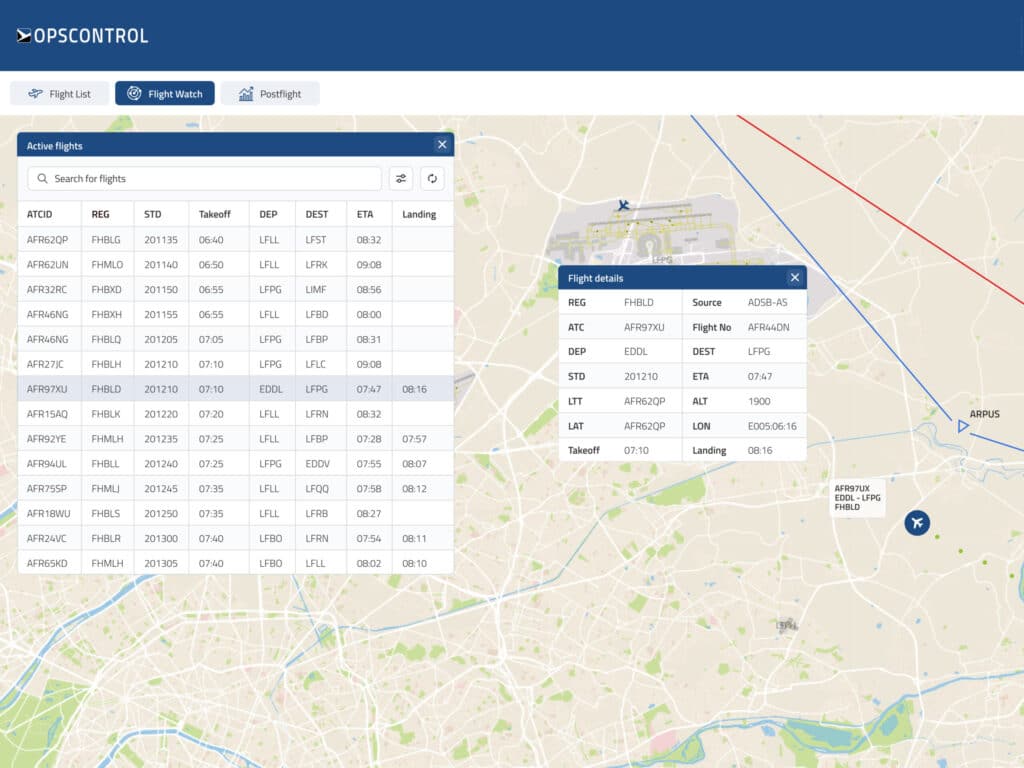Switch to the Flight Watch tab
1024x768 pixels.
(165, 93)
